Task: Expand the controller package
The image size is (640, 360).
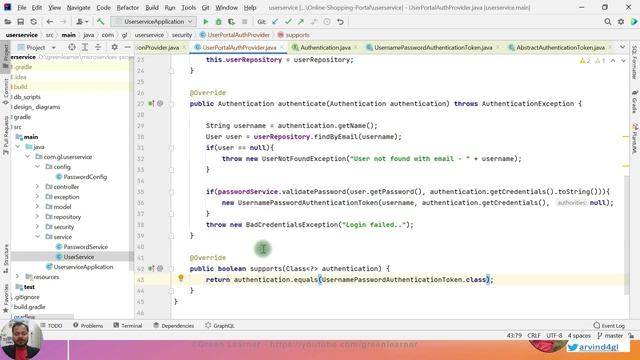Action: coord(38,187)
